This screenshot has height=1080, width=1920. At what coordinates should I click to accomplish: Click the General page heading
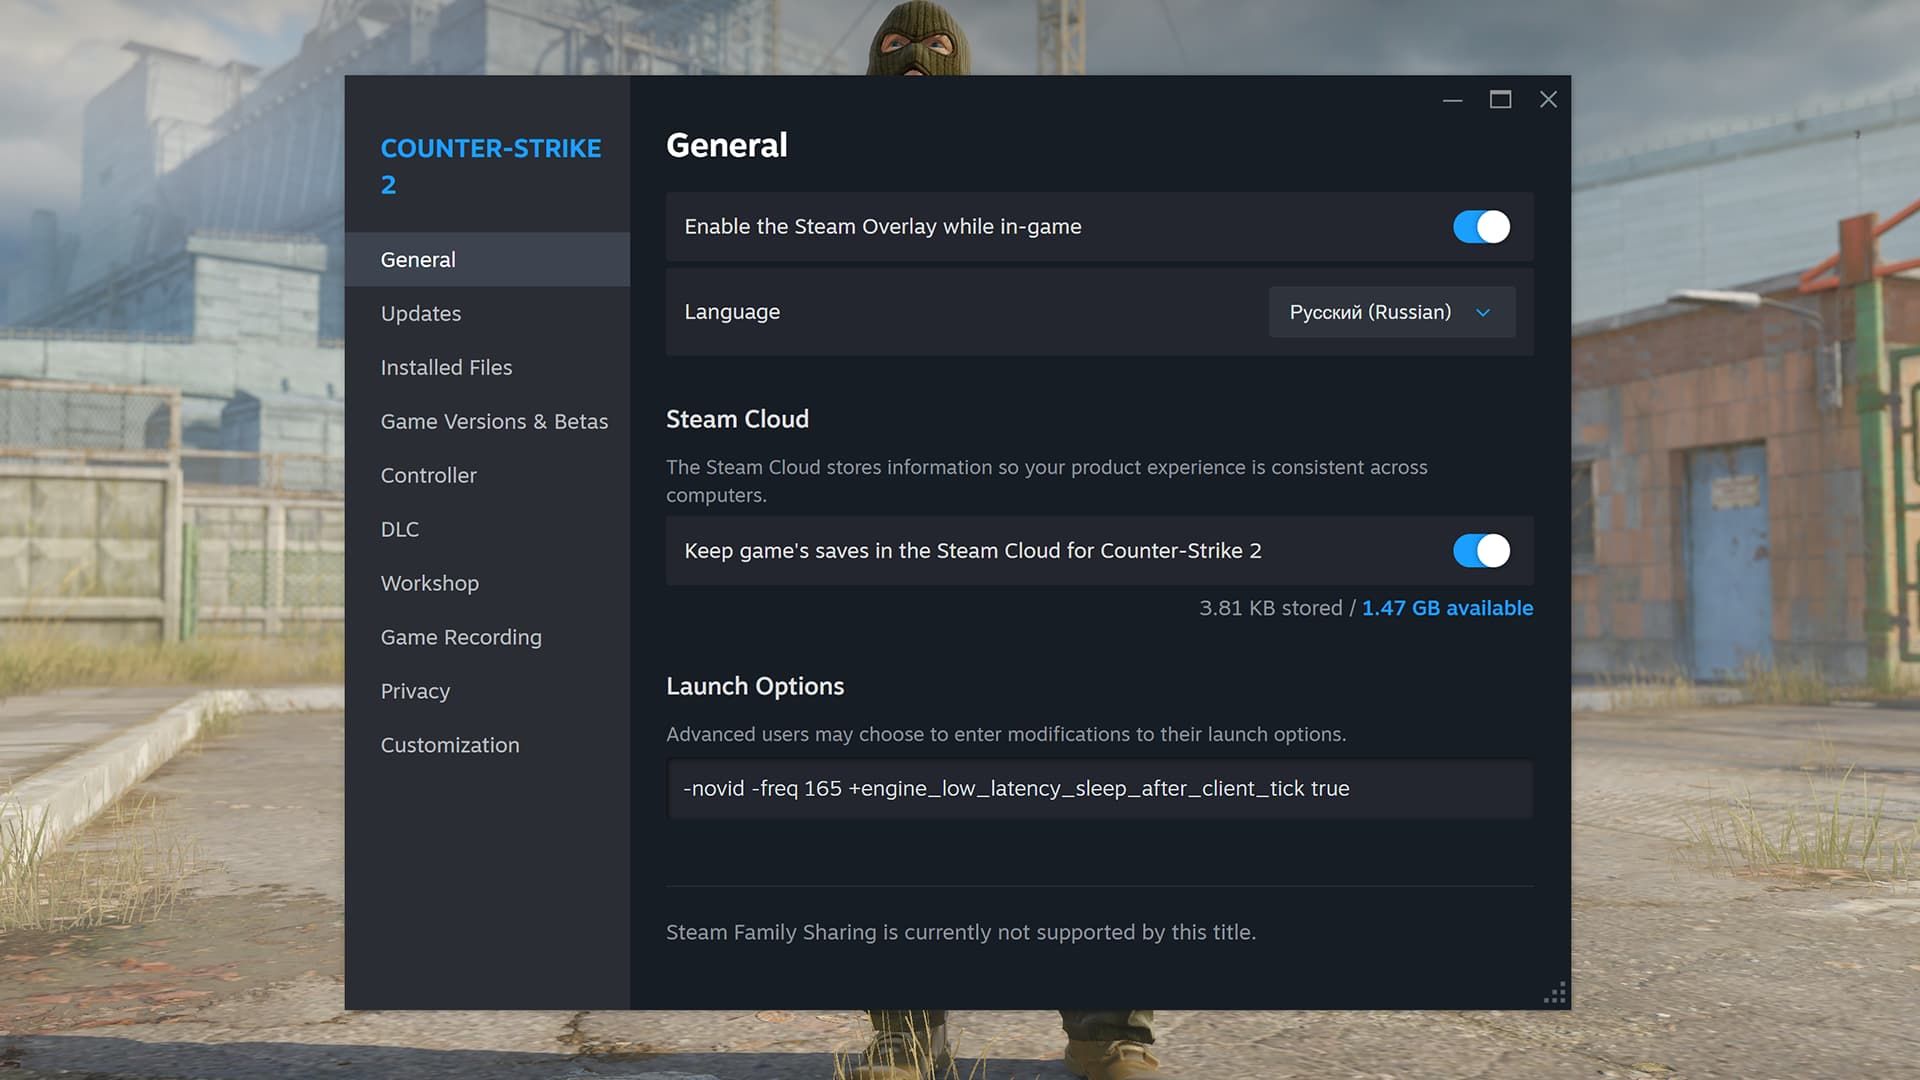(x=727, y=146)
